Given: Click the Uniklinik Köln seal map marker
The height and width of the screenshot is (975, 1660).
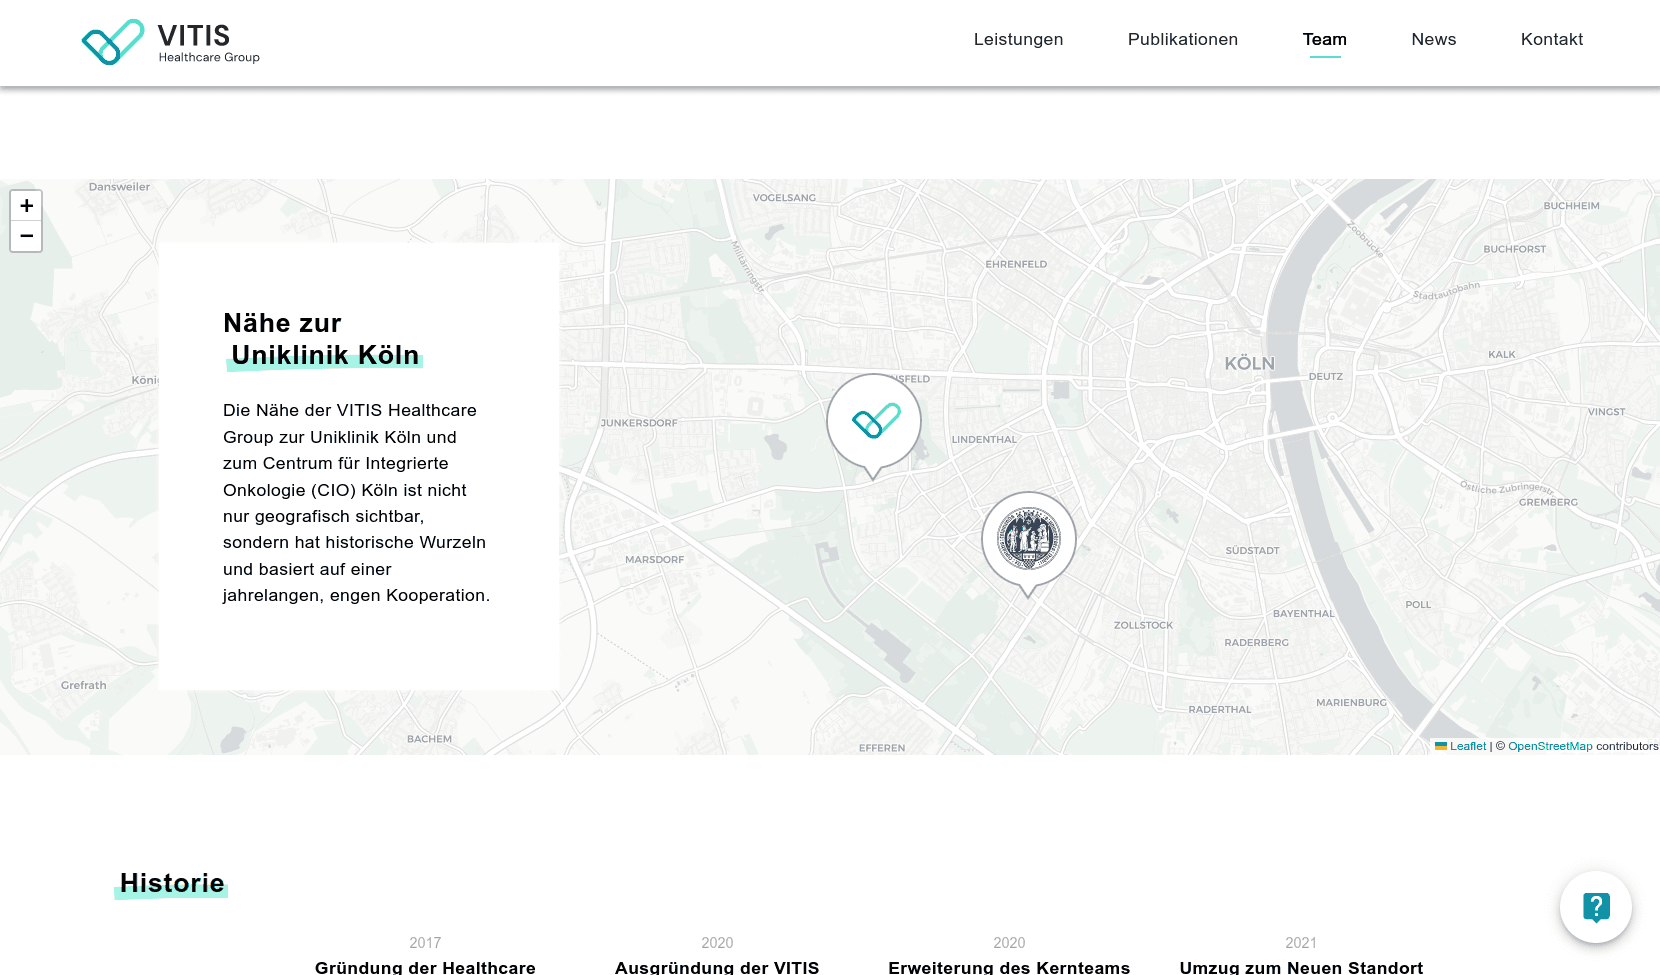Looking at the screenshot, I should pos(1029,544).
